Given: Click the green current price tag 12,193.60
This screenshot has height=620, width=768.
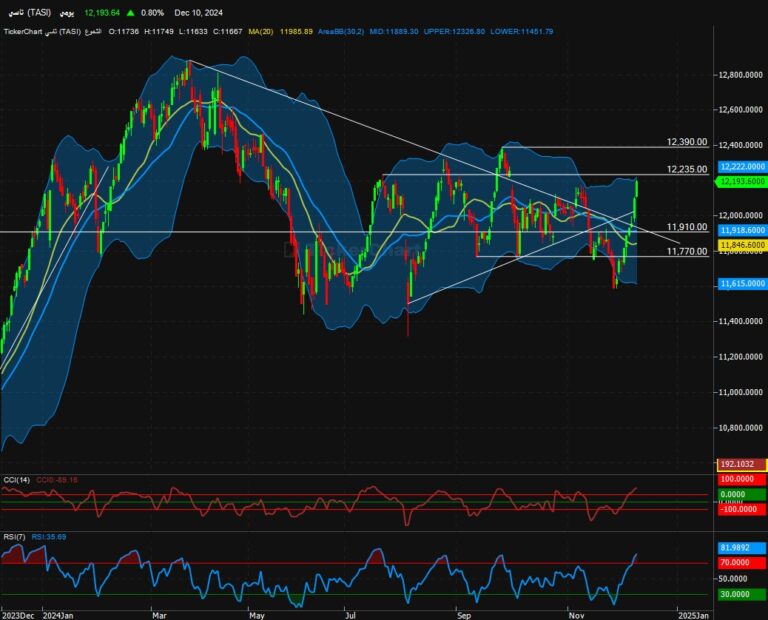Looking at the screenshot, I should (x=741, y=181).
